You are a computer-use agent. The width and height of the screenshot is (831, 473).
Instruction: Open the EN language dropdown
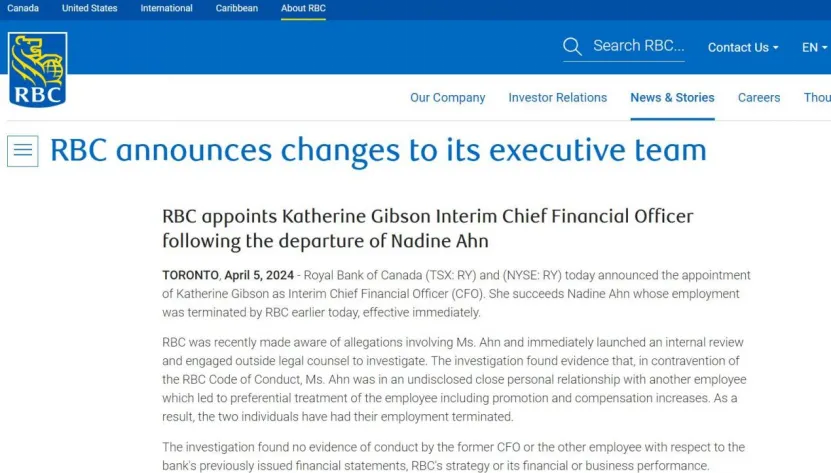(x=814, y=47)
